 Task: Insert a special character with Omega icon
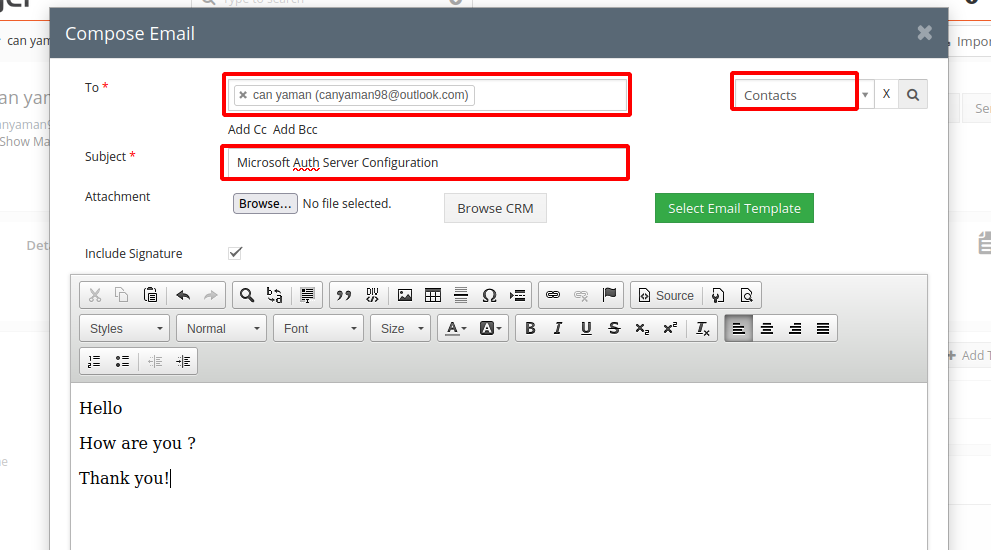tap(489, 295)
